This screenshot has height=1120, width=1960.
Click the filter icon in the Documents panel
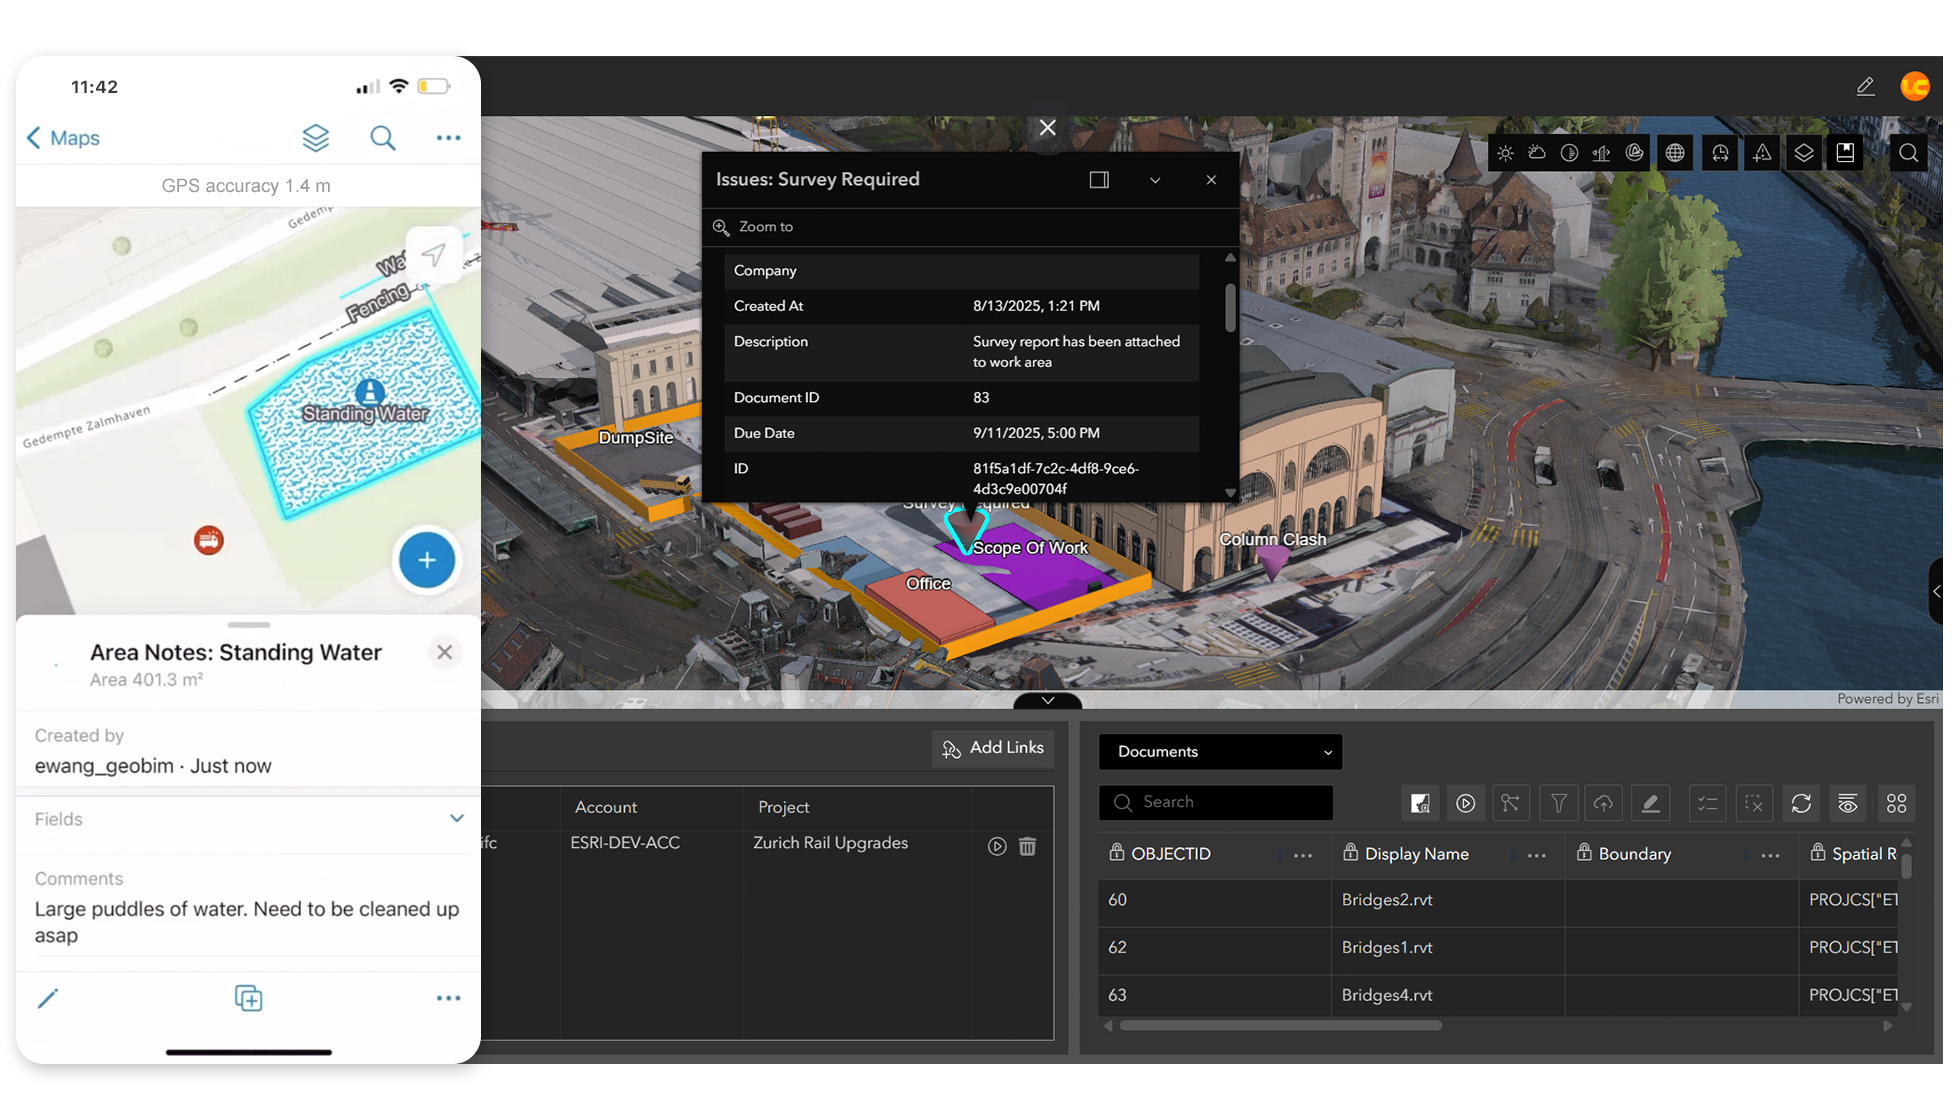[1558, 803]
